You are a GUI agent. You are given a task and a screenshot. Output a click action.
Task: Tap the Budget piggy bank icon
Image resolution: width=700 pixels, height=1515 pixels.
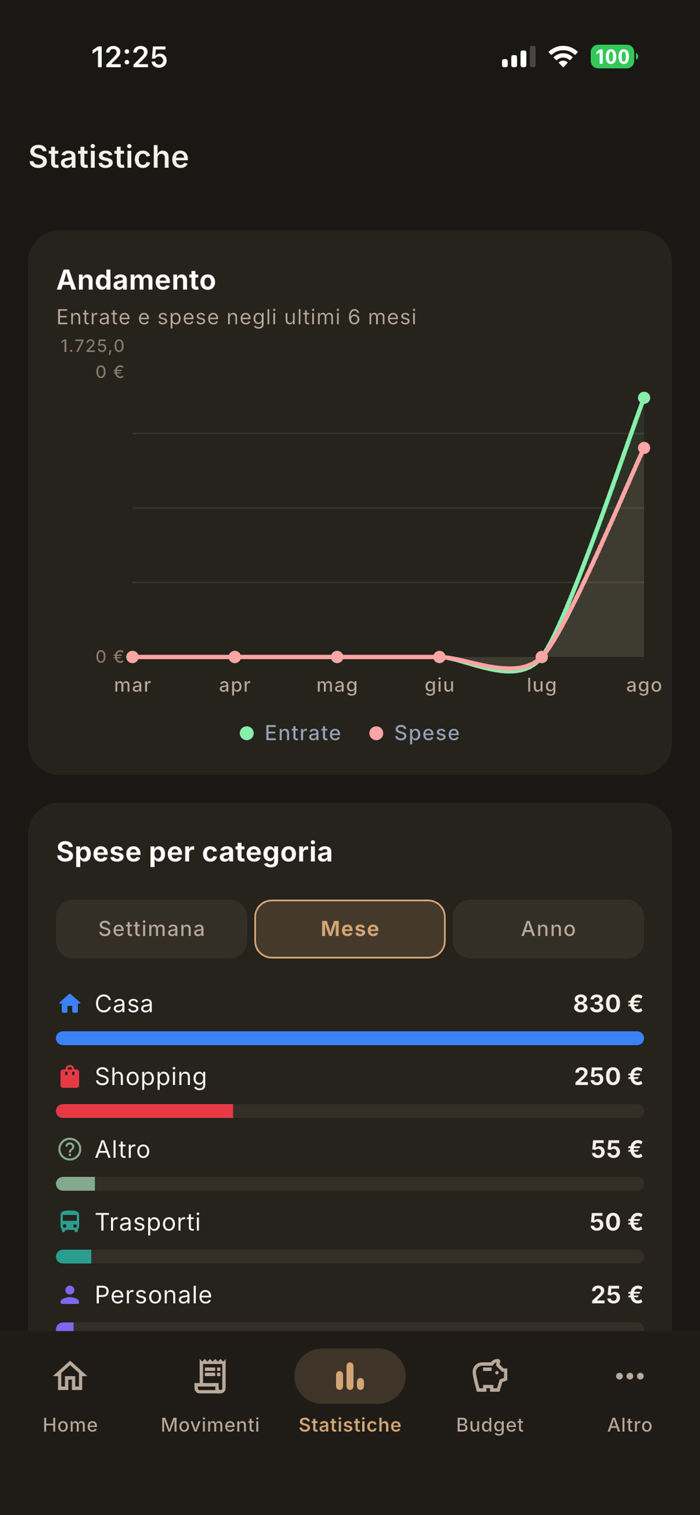(x=490, y=1376)
